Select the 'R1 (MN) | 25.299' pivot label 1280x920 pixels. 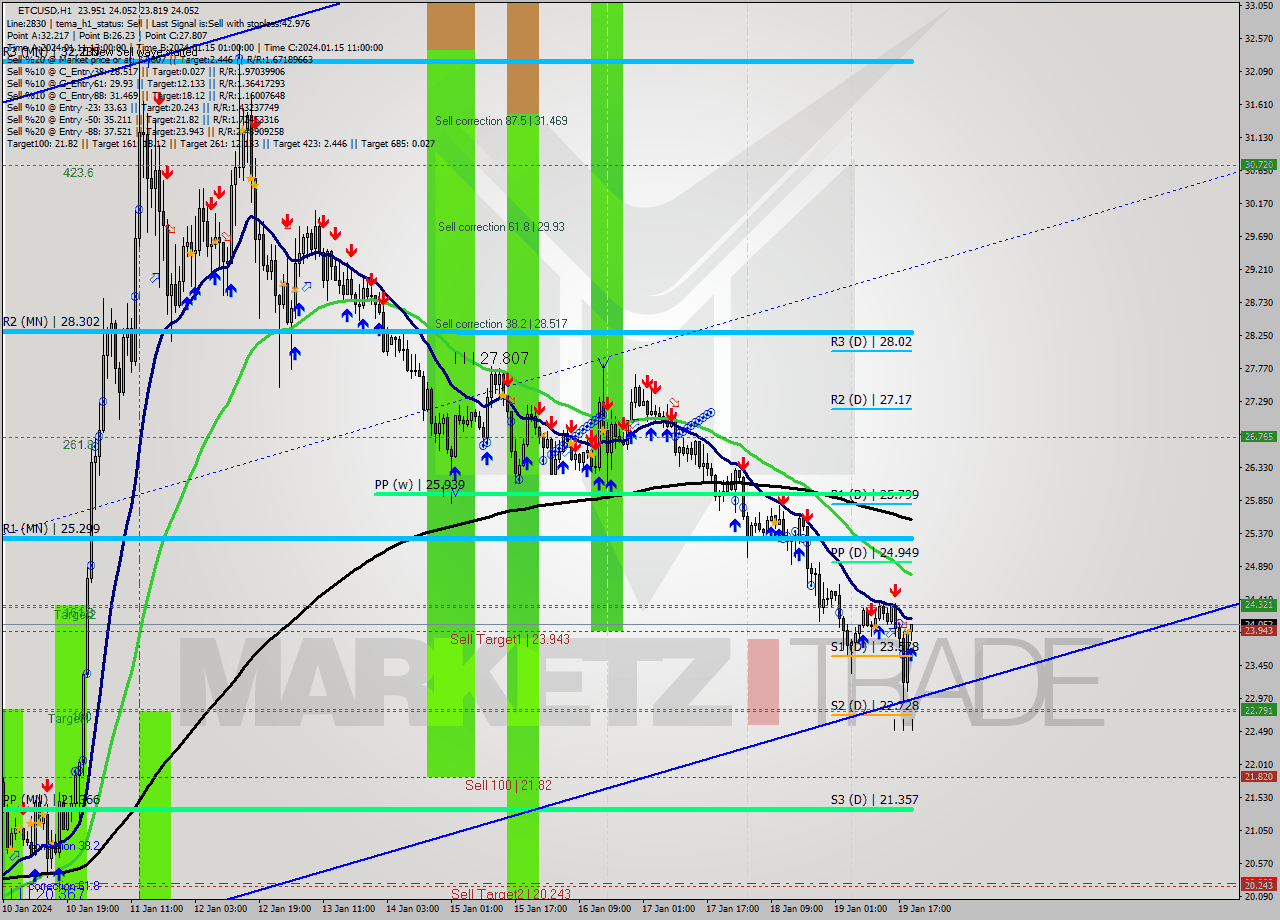(x=51, y=528)
